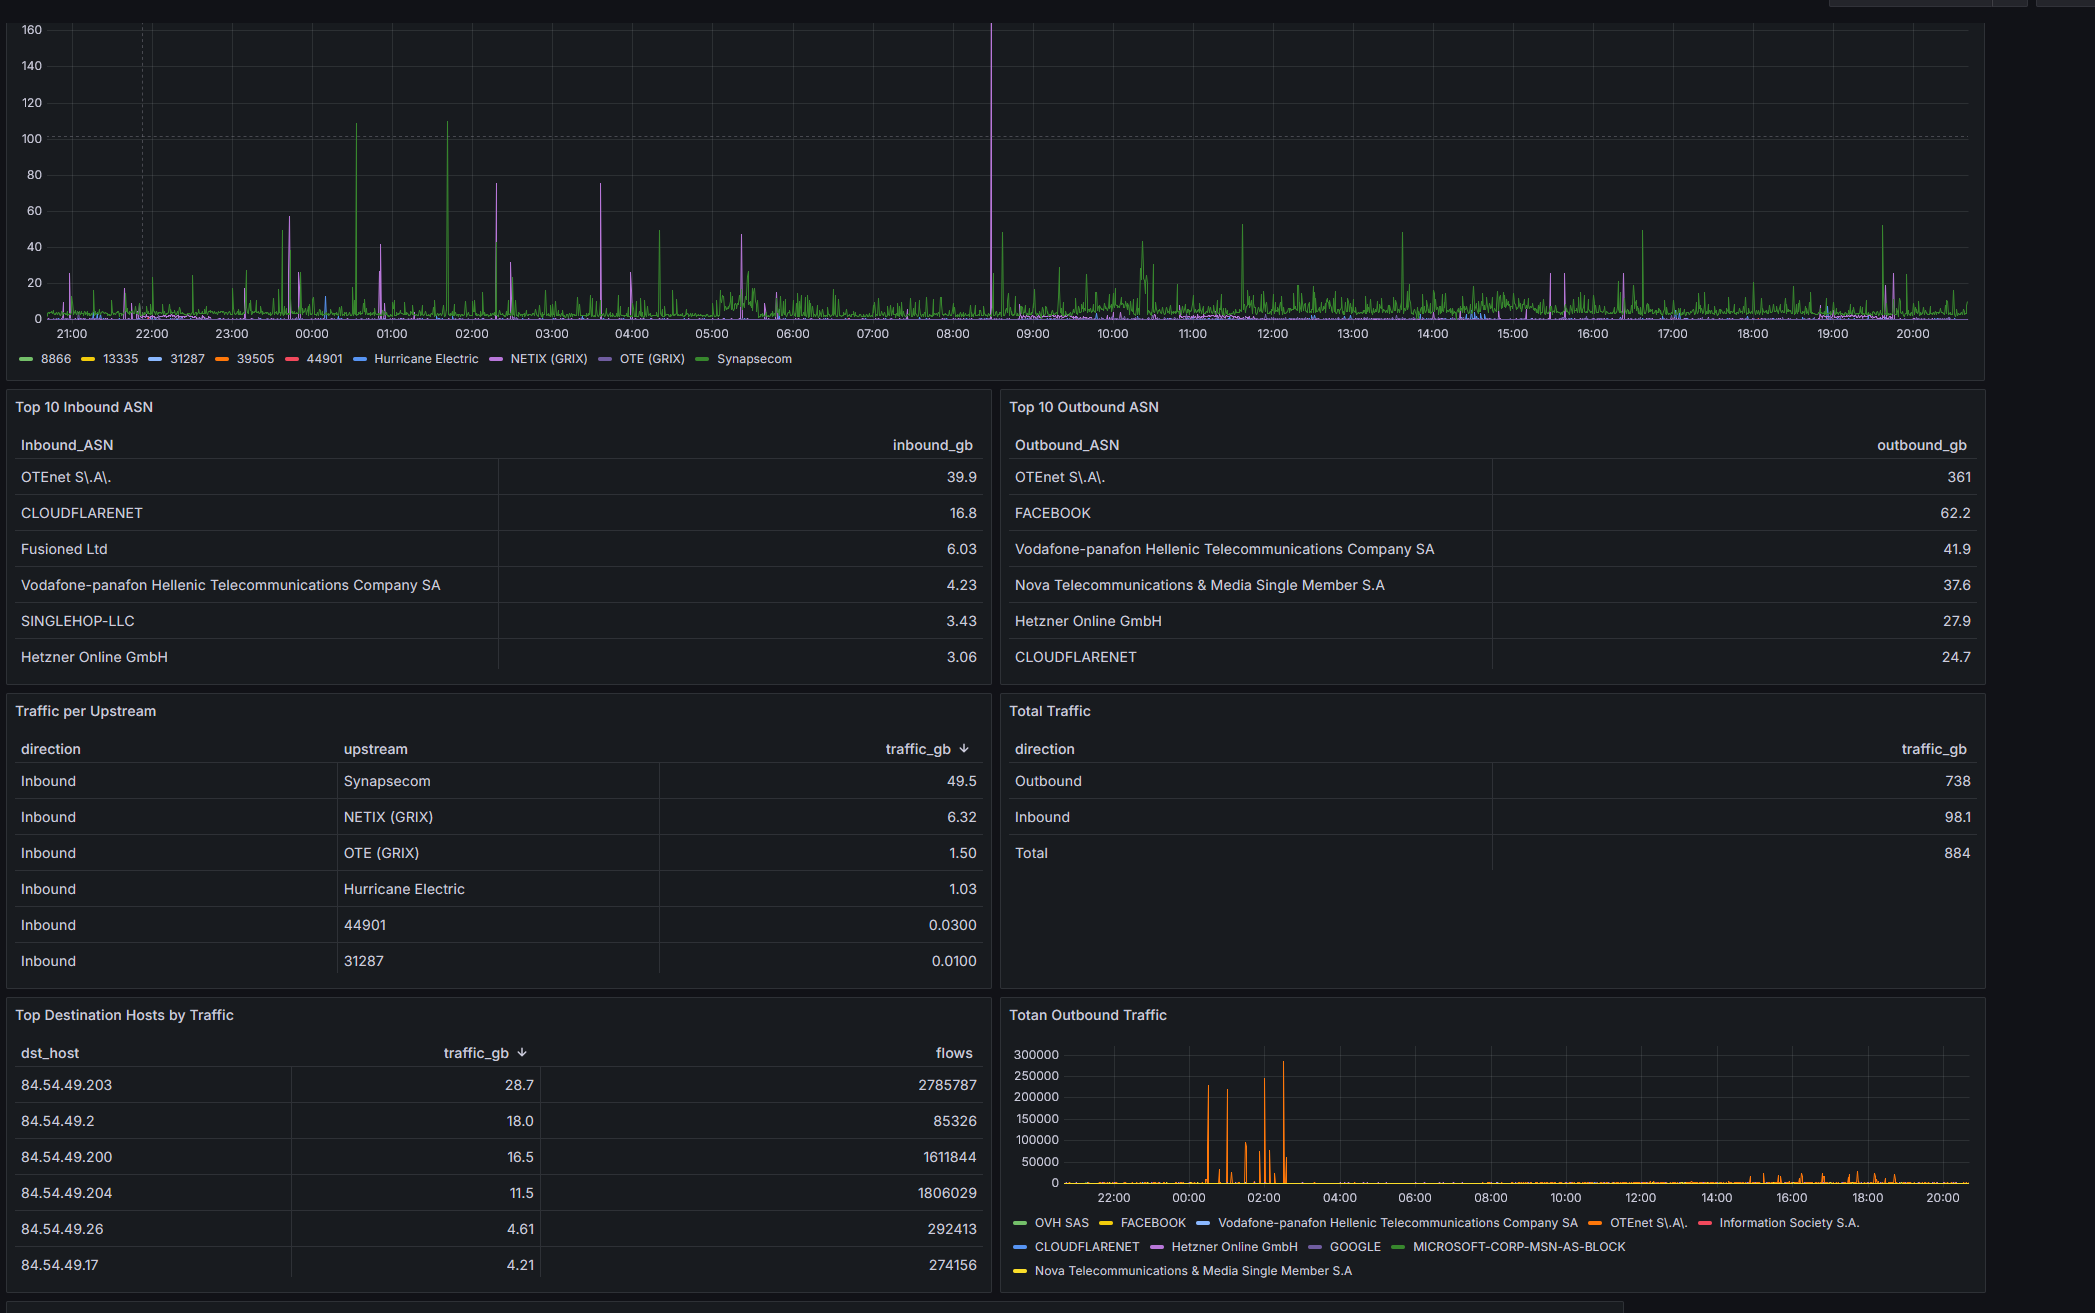Screen dimensions: 2095x1313
Task: Toggle FACEBOOK series in outbound traffic legend
Action: 1152,1223
